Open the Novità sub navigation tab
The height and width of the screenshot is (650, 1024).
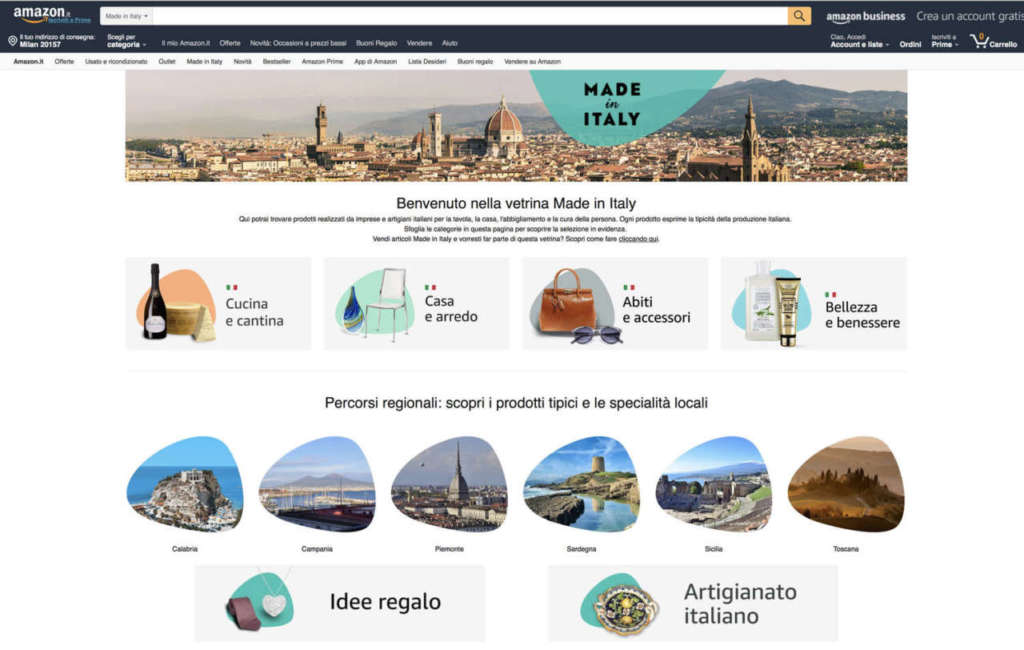pos(242,61)
